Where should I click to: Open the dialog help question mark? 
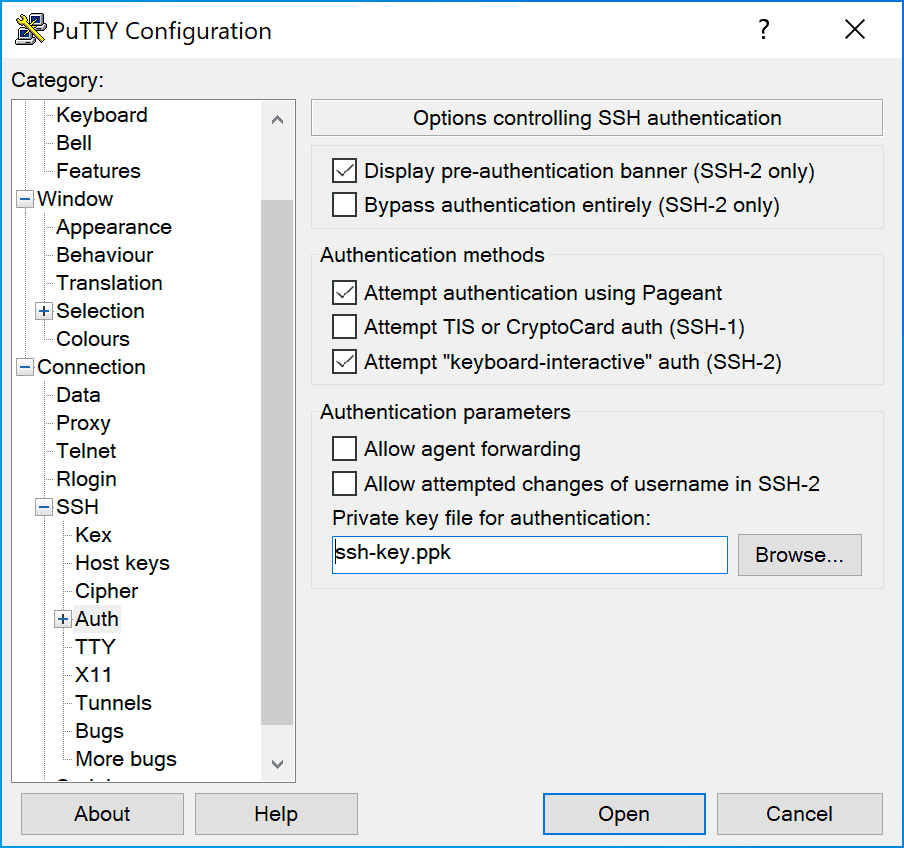[763, 30]
